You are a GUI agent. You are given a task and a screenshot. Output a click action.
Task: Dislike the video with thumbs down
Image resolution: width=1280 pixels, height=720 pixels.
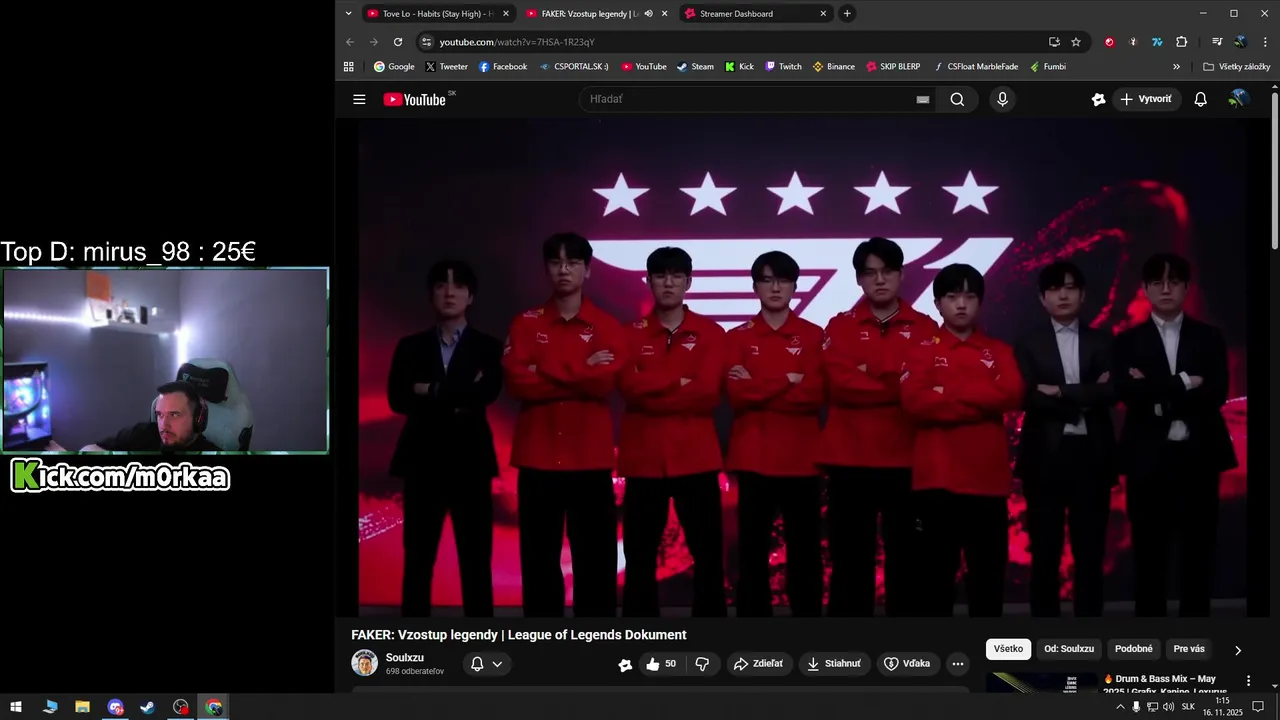(702, 664)
